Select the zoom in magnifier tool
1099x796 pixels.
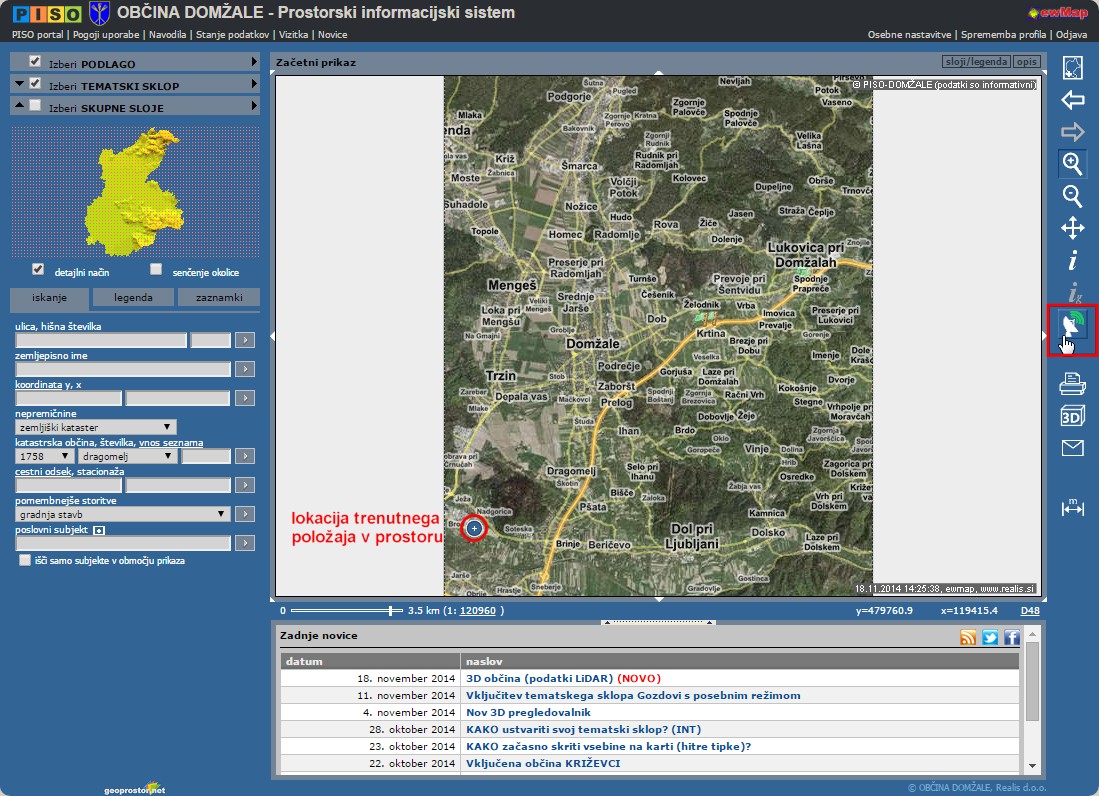[x=1072, y=164]
